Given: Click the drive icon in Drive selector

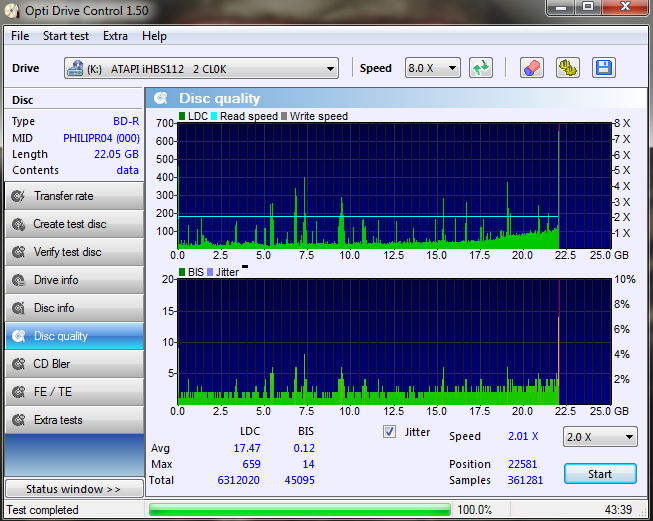Looking at the screenshot, I should [x=75, y=68].
